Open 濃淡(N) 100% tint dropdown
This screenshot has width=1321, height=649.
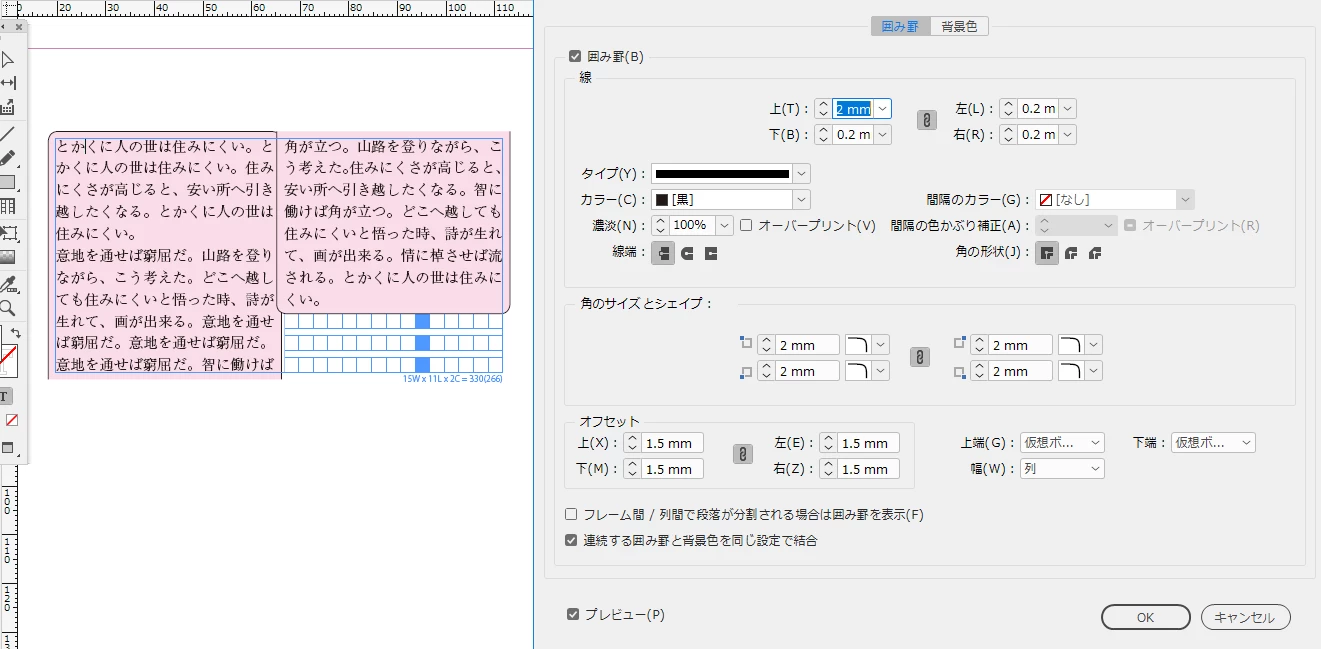tap(725, 226)
